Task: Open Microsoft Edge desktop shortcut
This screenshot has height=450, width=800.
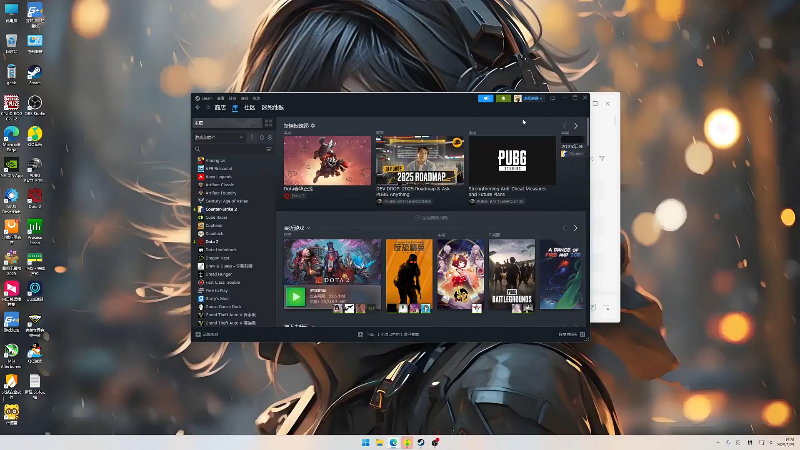Action: (11, 138)
